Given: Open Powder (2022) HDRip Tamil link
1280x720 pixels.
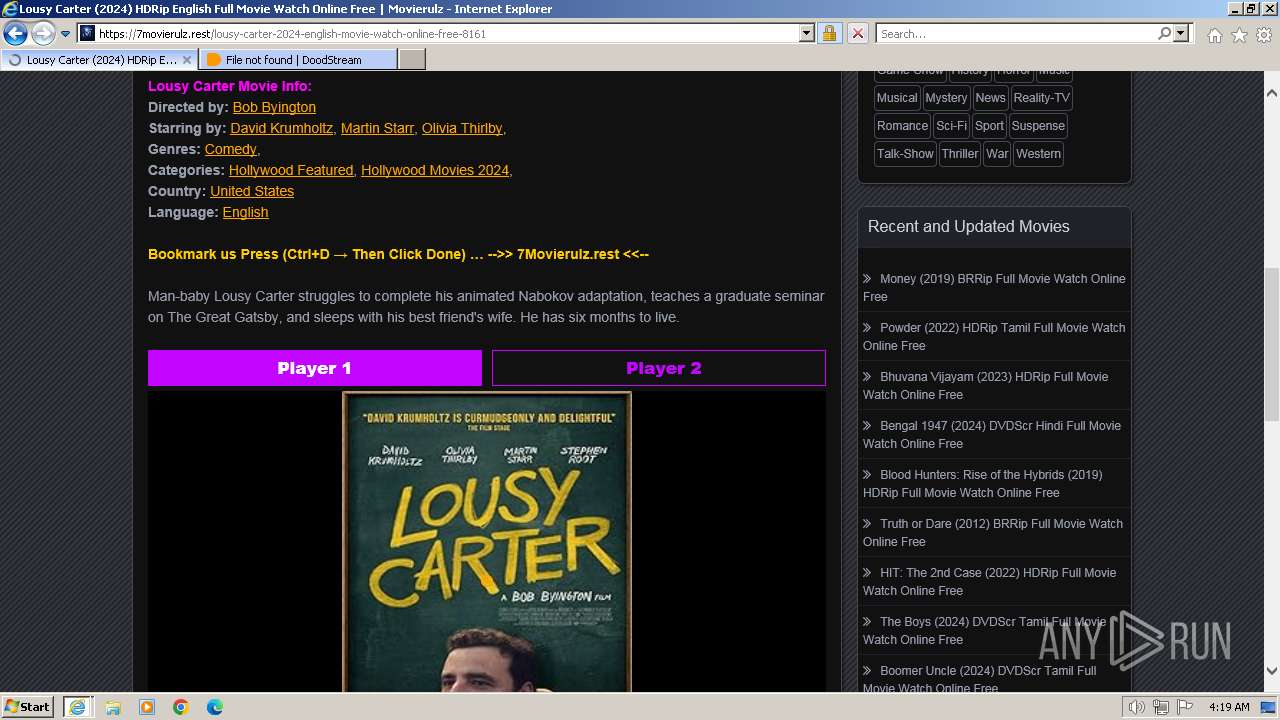Looking at the screenshot, I should click(x=994, y=337).
